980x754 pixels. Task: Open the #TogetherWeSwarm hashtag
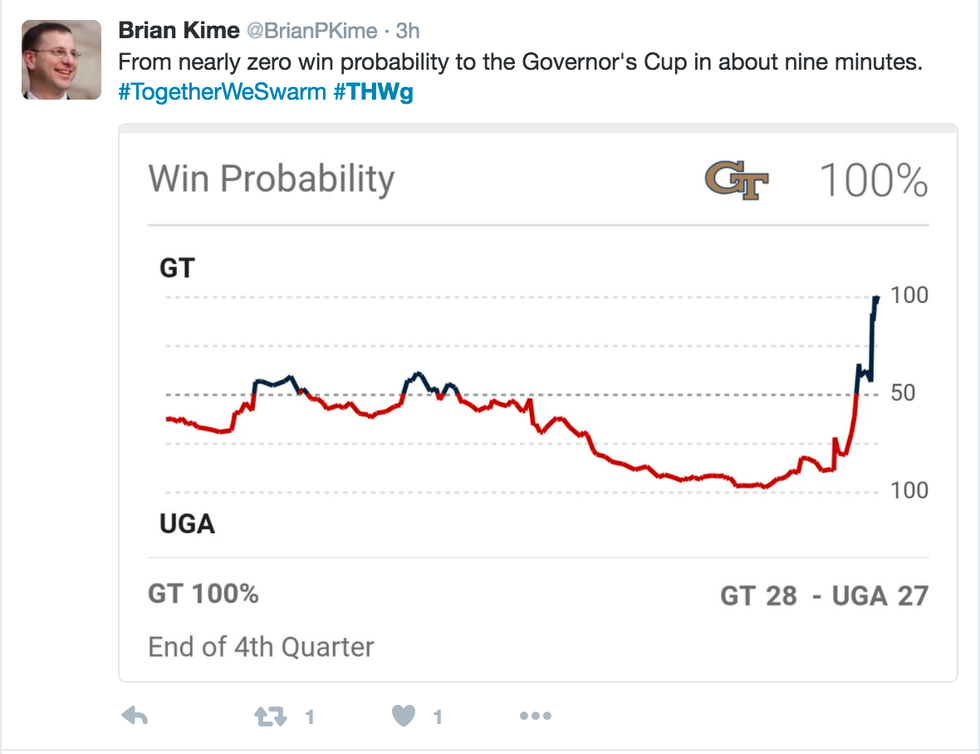point(221,91)
